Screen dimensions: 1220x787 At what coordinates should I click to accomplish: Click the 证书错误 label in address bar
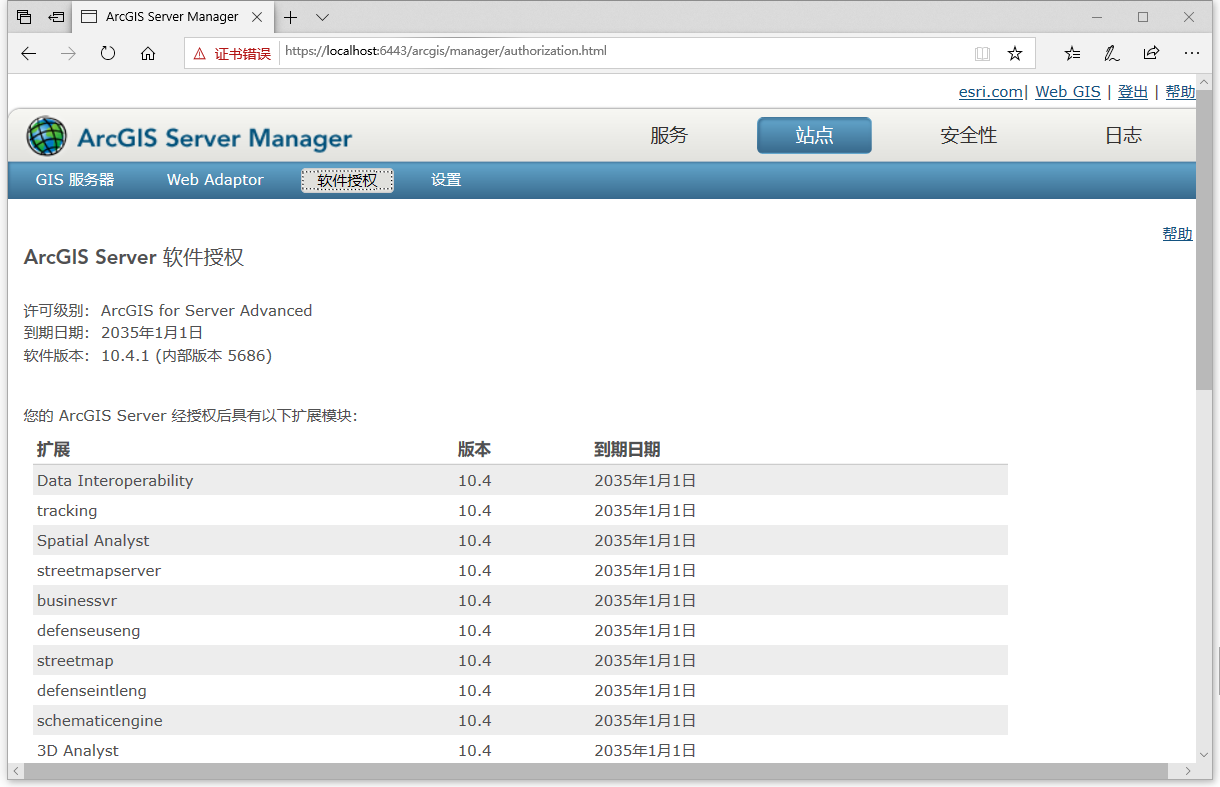tap(243, 54)
